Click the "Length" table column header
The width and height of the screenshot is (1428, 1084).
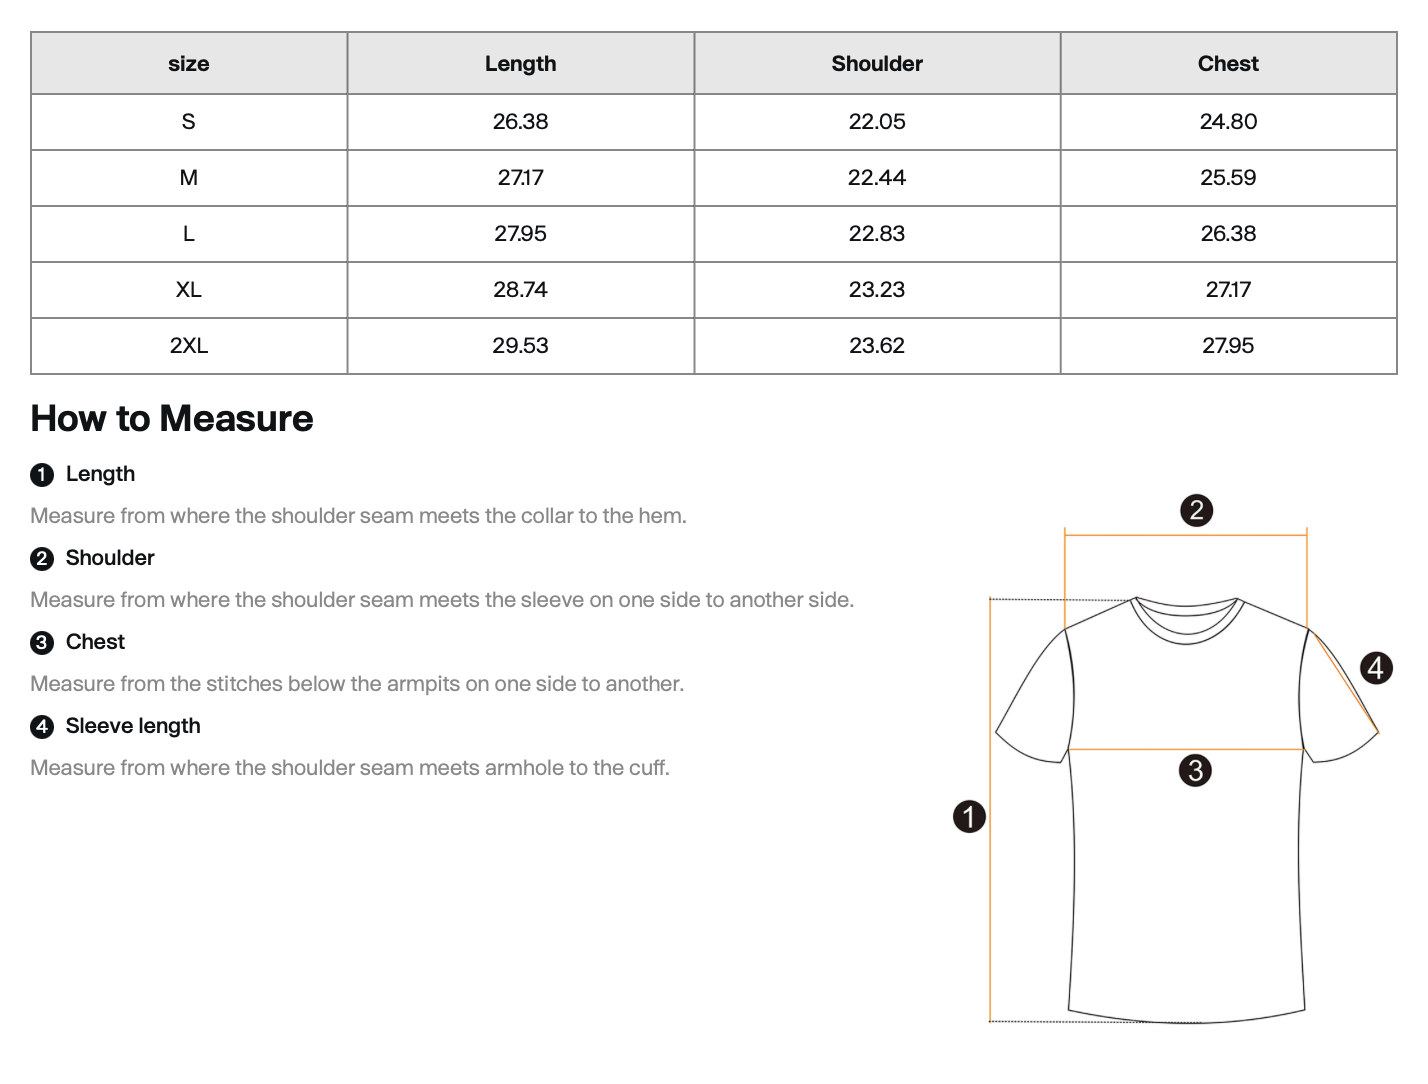click(x=520, y=64)
